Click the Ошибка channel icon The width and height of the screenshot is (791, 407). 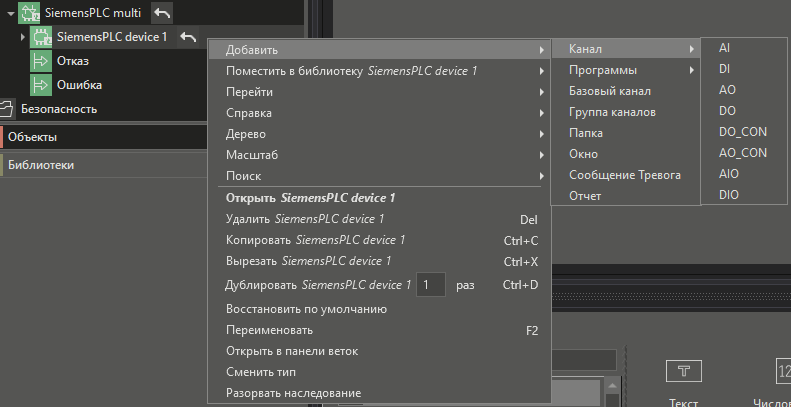click(41, 85)
